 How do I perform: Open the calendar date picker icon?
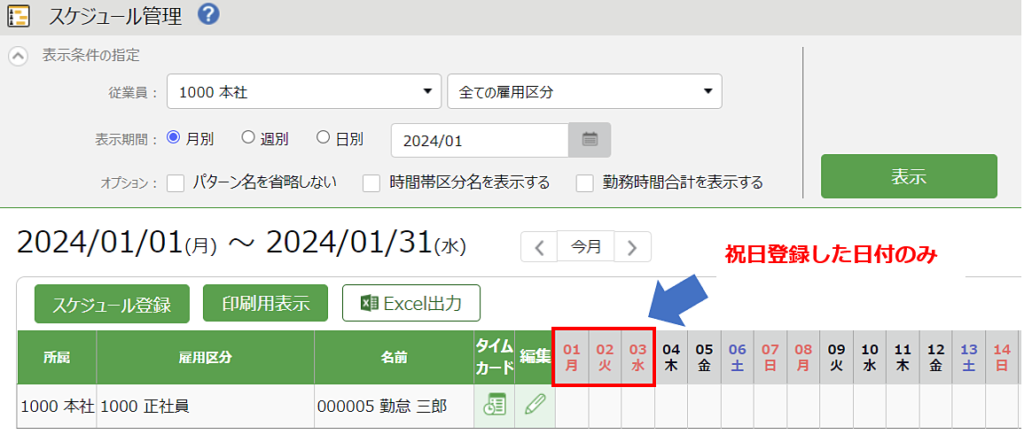(x=590, y=141)
